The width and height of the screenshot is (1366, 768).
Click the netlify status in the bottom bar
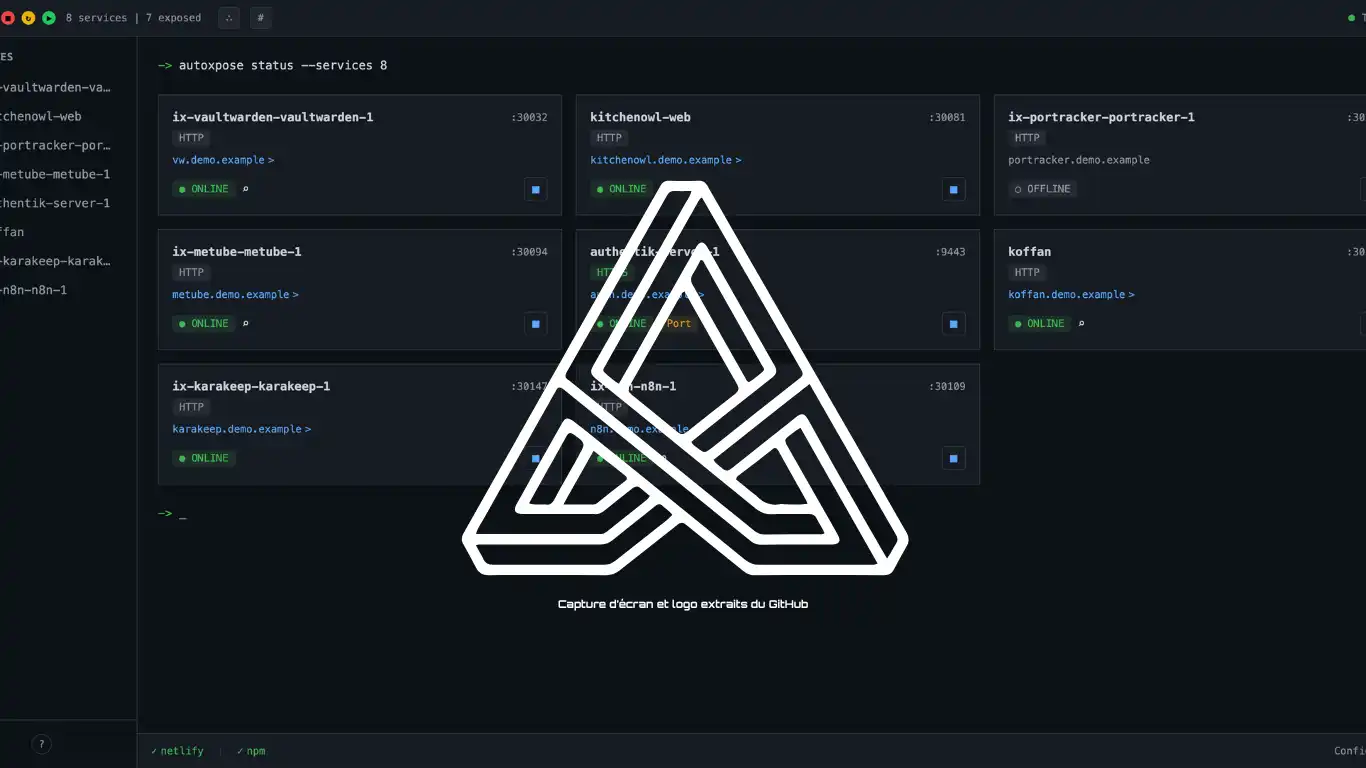(177, 751)
